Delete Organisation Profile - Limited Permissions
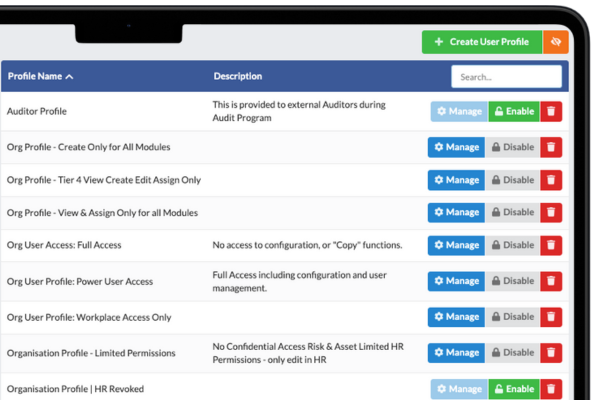Screen dimensions: 600x400 coord(551,352)
